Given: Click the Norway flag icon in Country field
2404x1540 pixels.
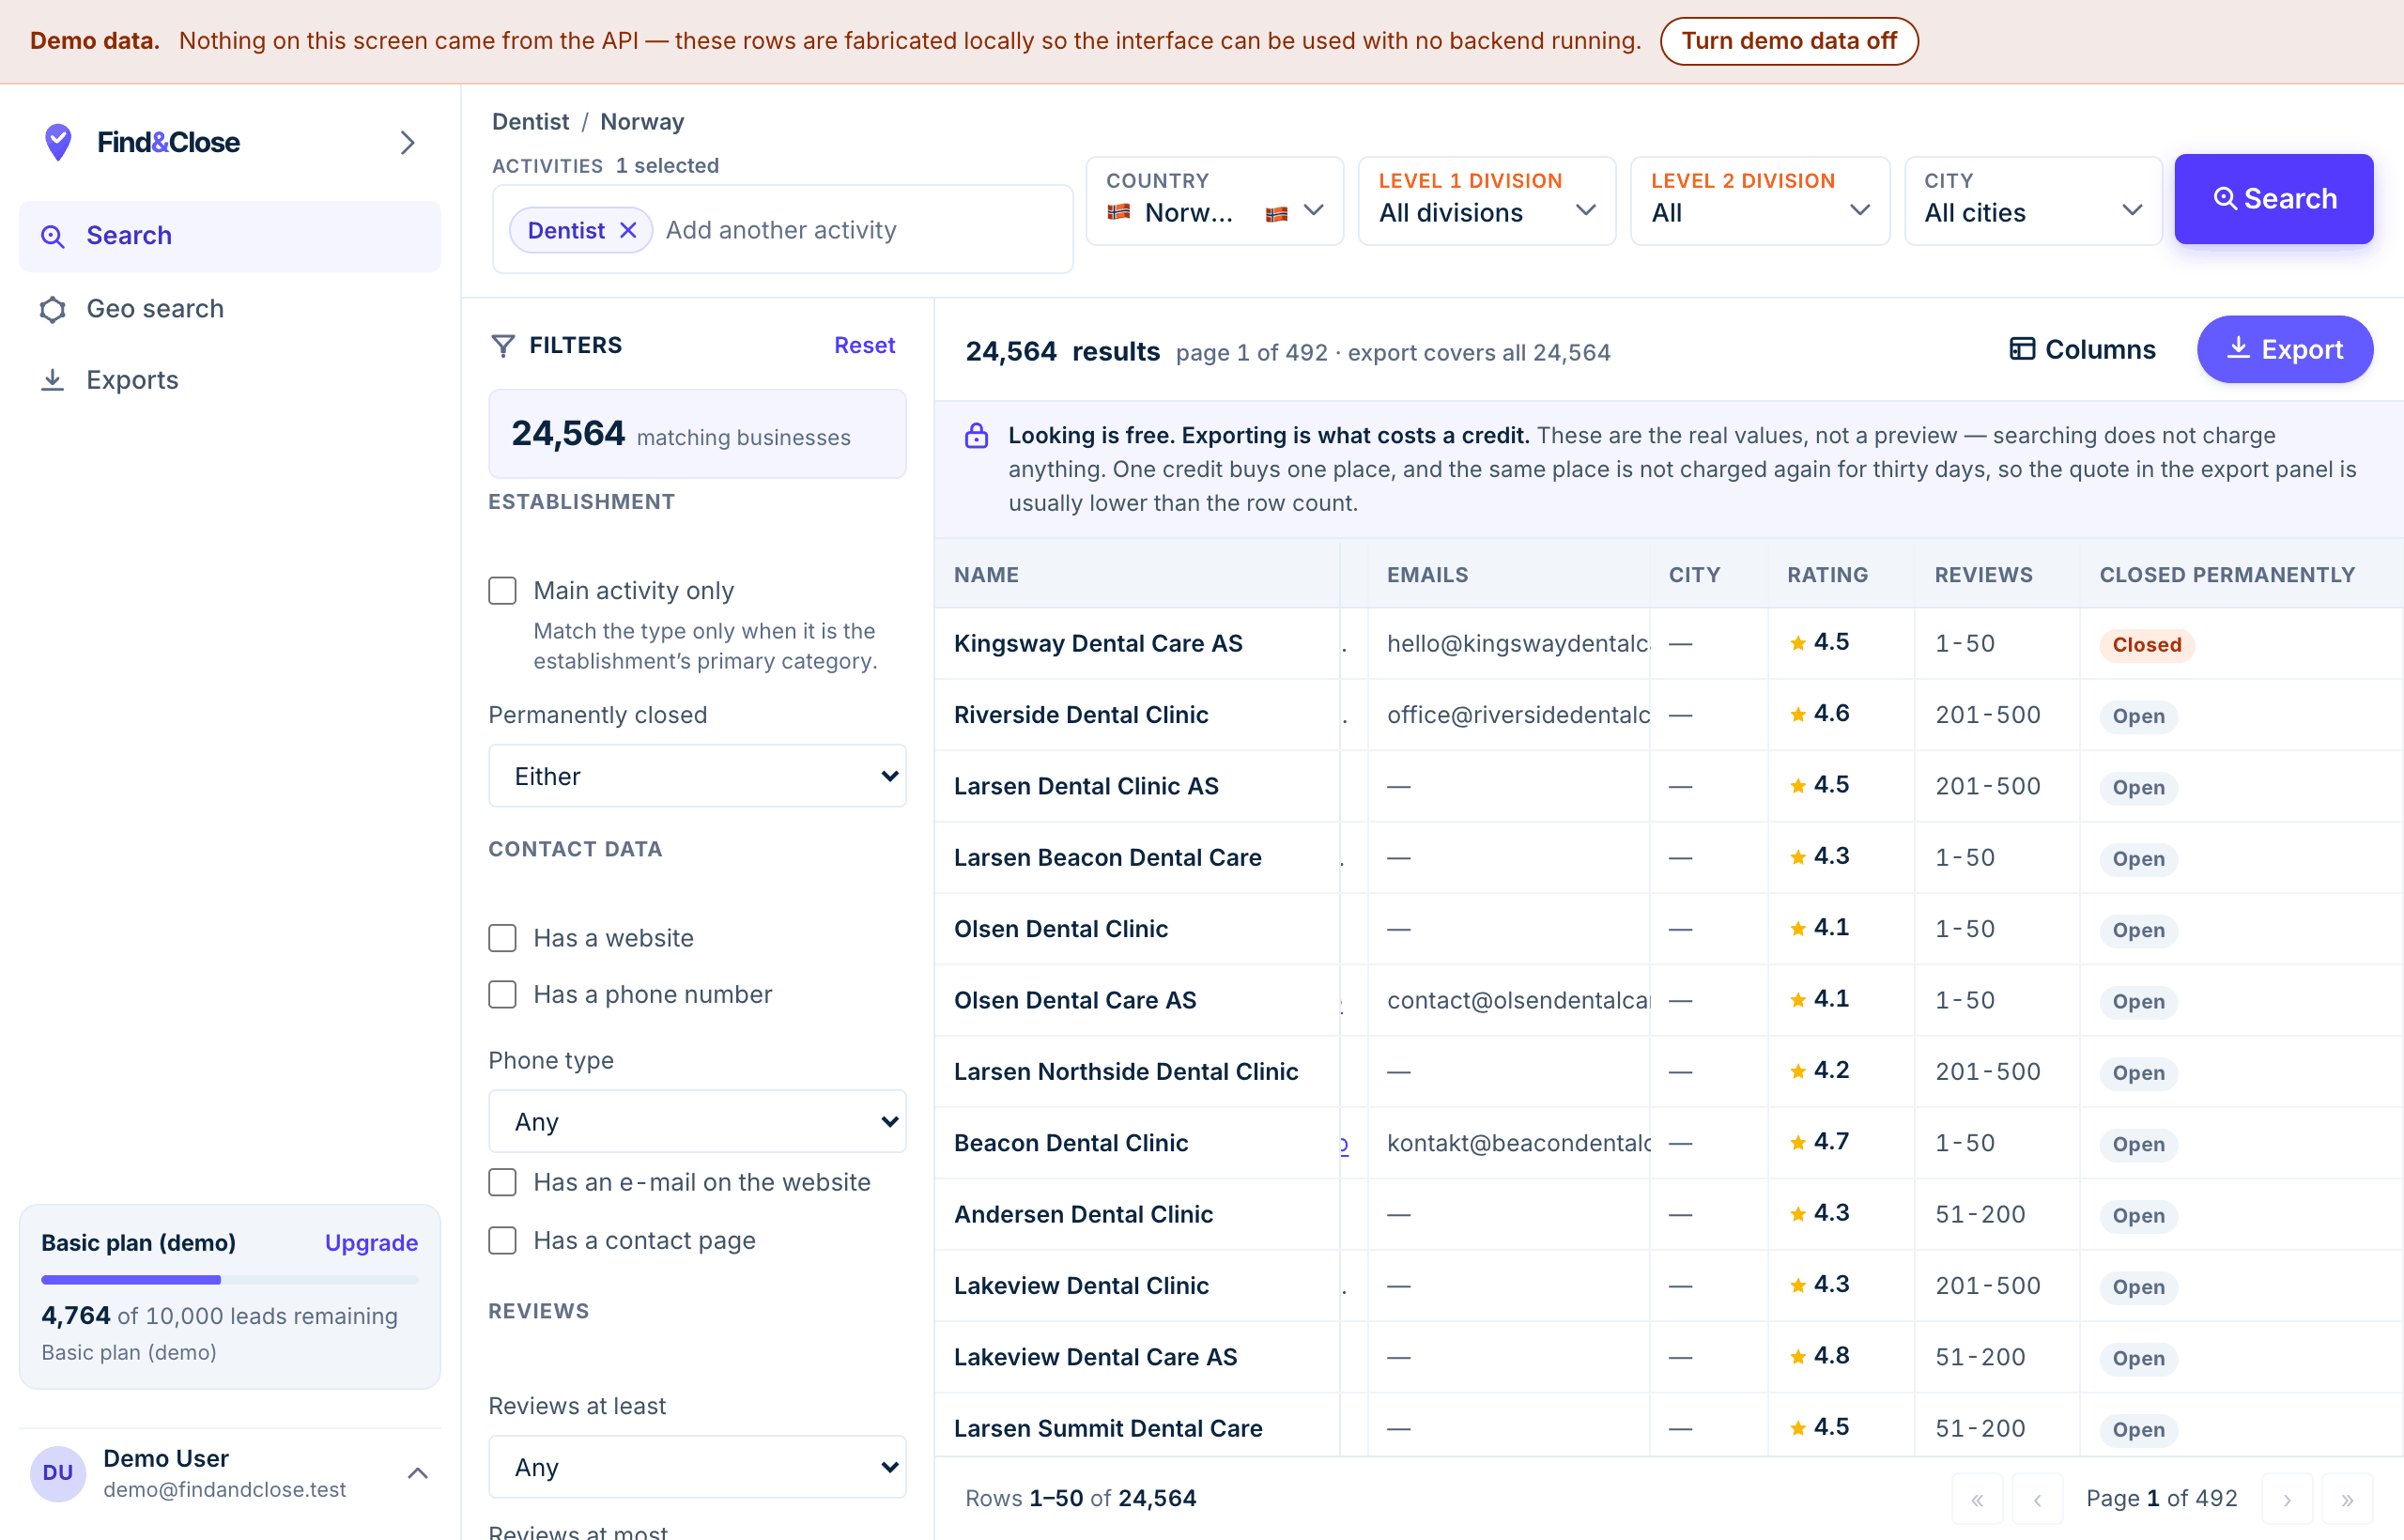Looking at the screenshot, I should [x=1119, y=212].
